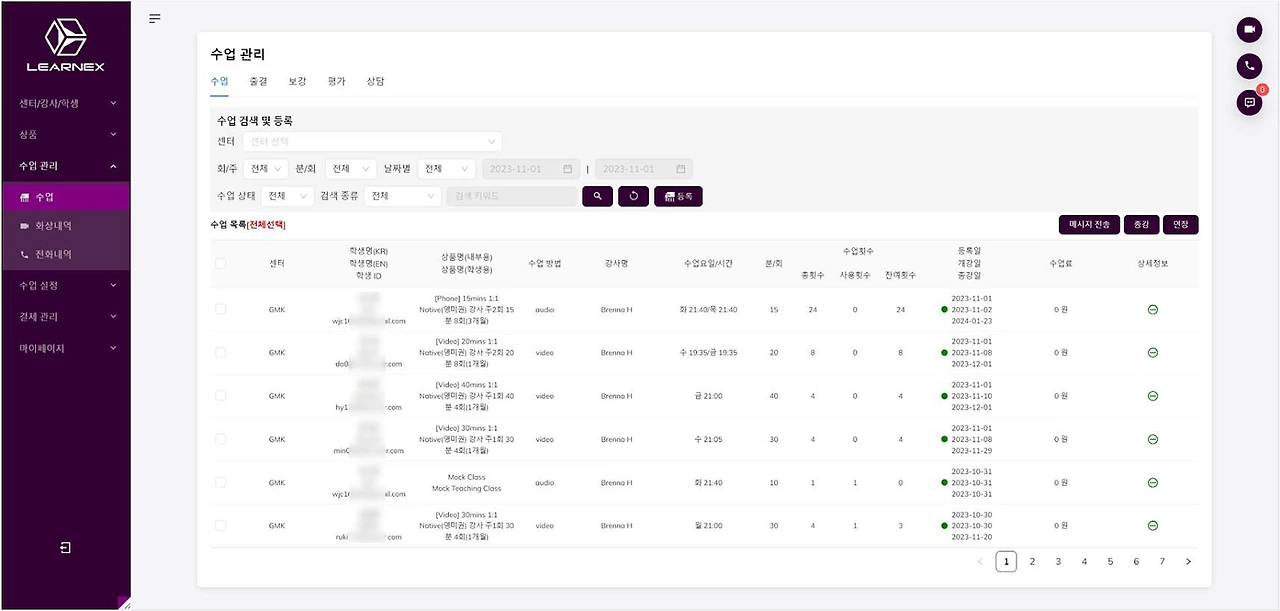The width and height of the screenshot is (1280, 611).
Task: Click the 등록 button
Action: click(x=678, y=196)
